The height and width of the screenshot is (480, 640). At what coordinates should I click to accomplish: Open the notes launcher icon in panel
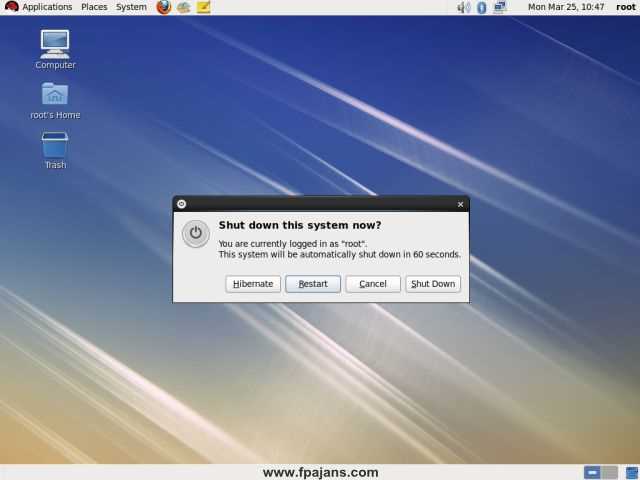203,7
